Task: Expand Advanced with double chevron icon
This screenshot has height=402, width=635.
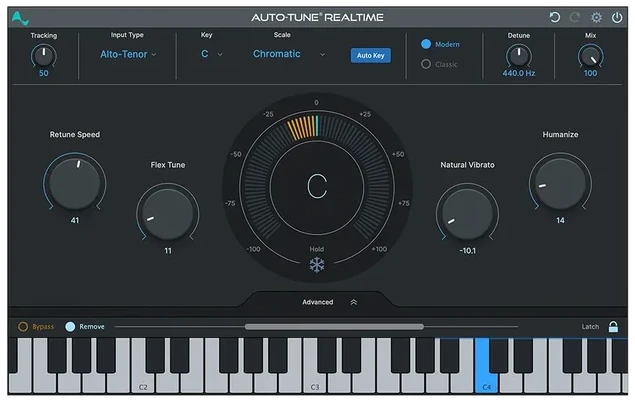Action: [354, 302]
